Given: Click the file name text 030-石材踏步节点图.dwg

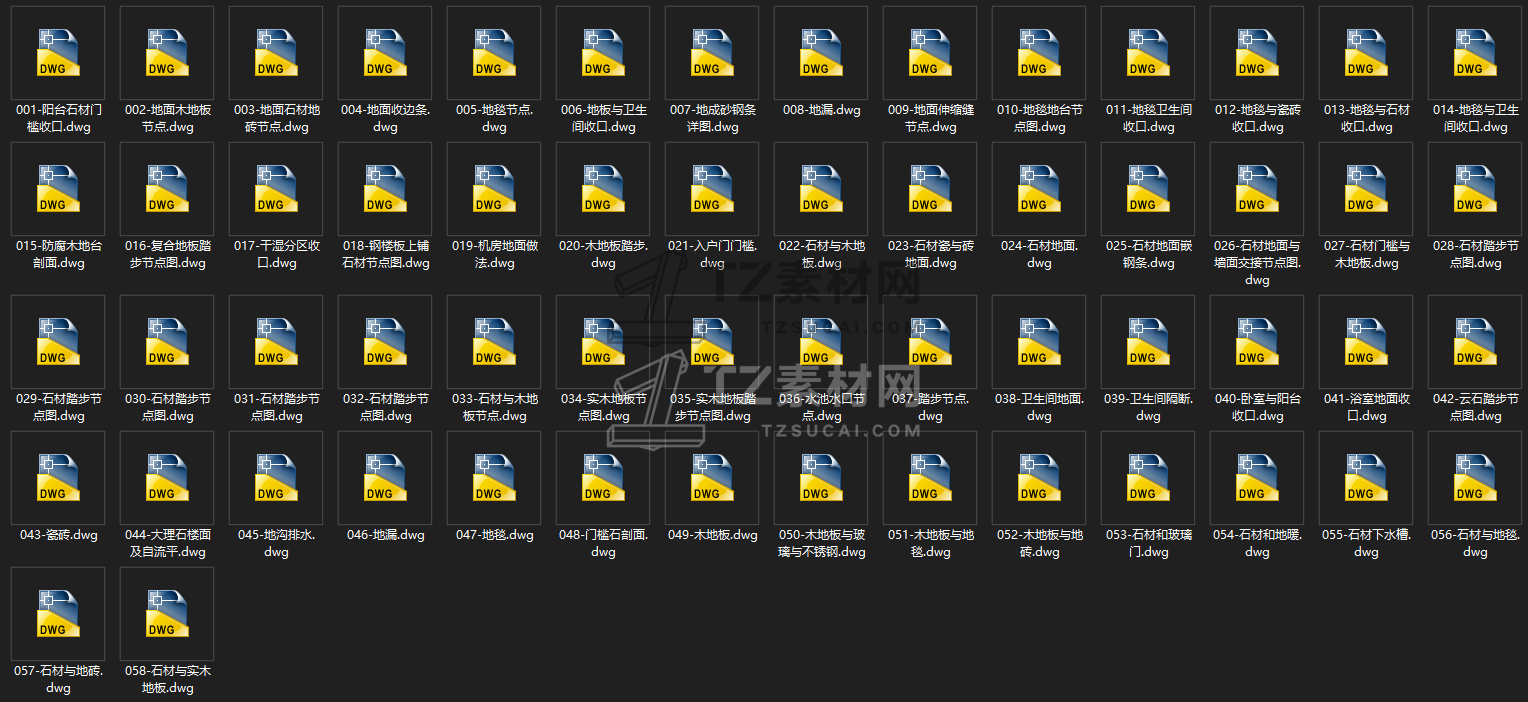Looking at the screenshot, I should 167,407.
